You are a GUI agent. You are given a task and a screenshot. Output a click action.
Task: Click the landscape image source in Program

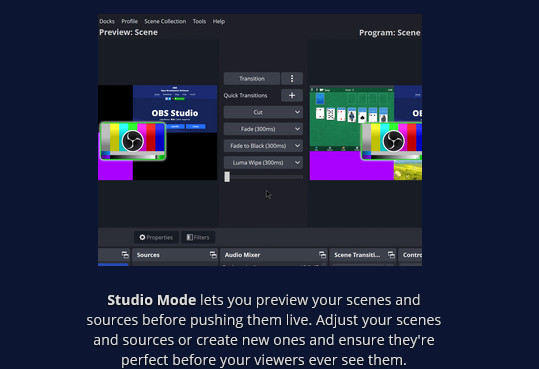pyautogui.click(x=408, y=170)
